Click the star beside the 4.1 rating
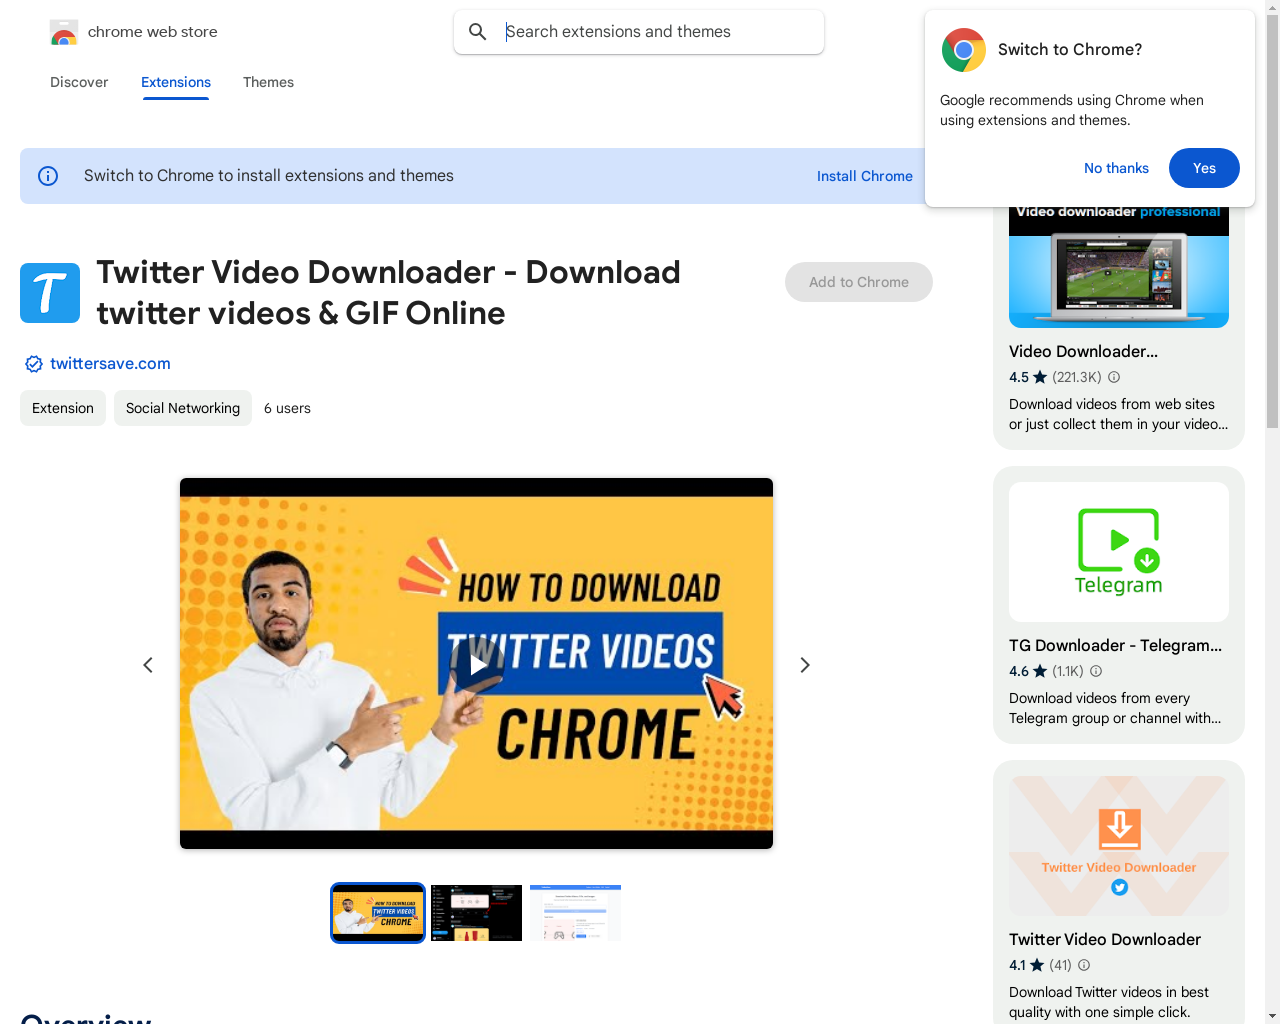This screenshot has height=1024, width=1280. coord(1037,965)
